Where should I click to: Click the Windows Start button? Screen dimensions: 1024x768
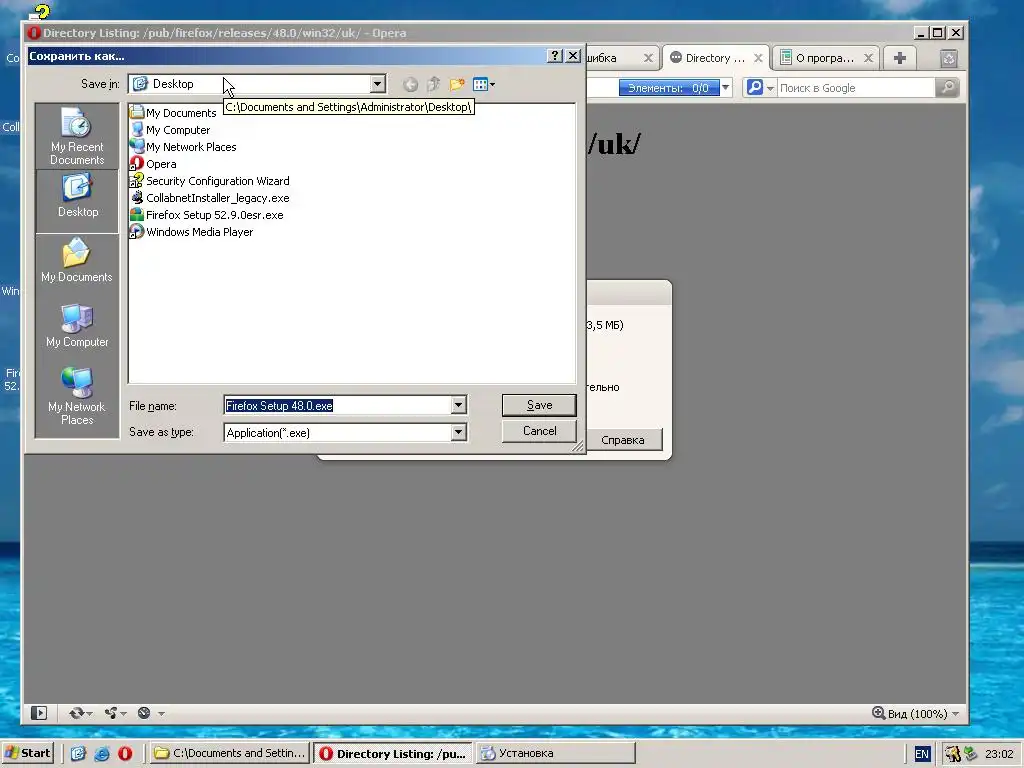27,753
